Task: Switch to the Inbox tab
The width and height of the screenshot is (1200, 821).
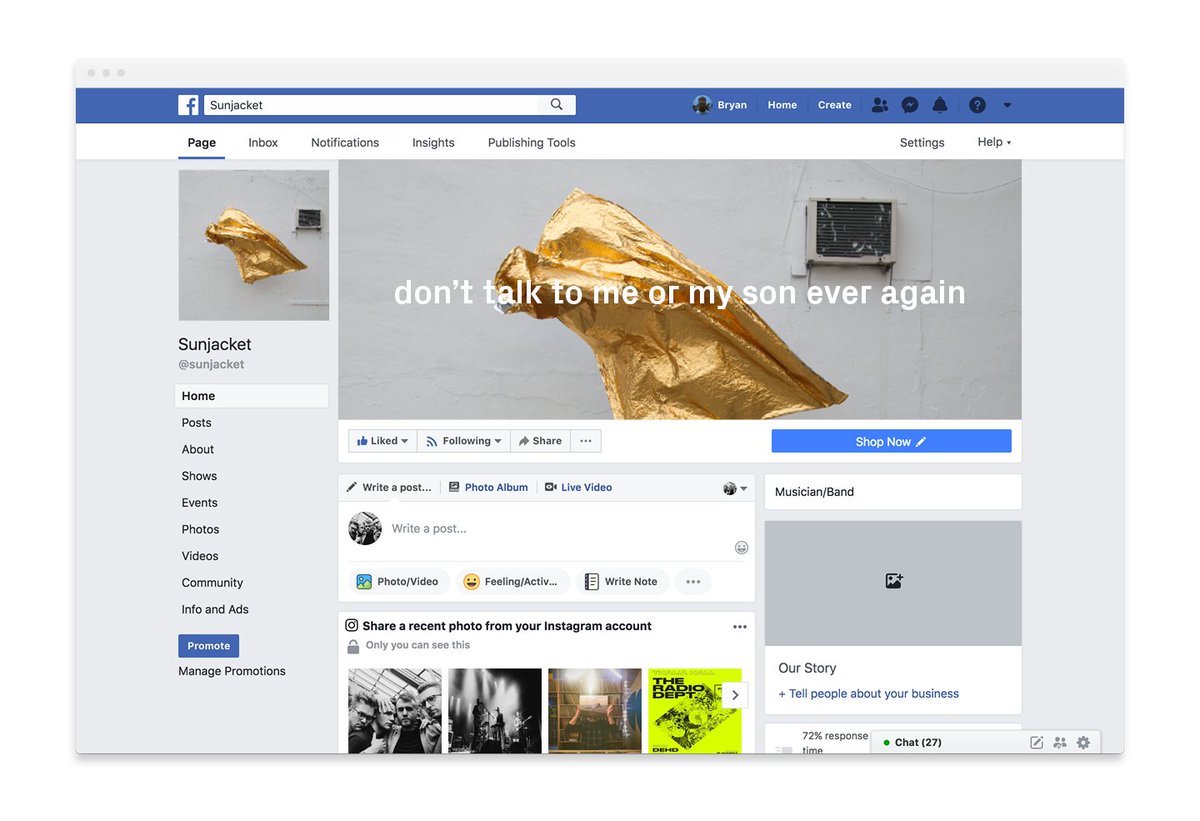Action: 263,142
